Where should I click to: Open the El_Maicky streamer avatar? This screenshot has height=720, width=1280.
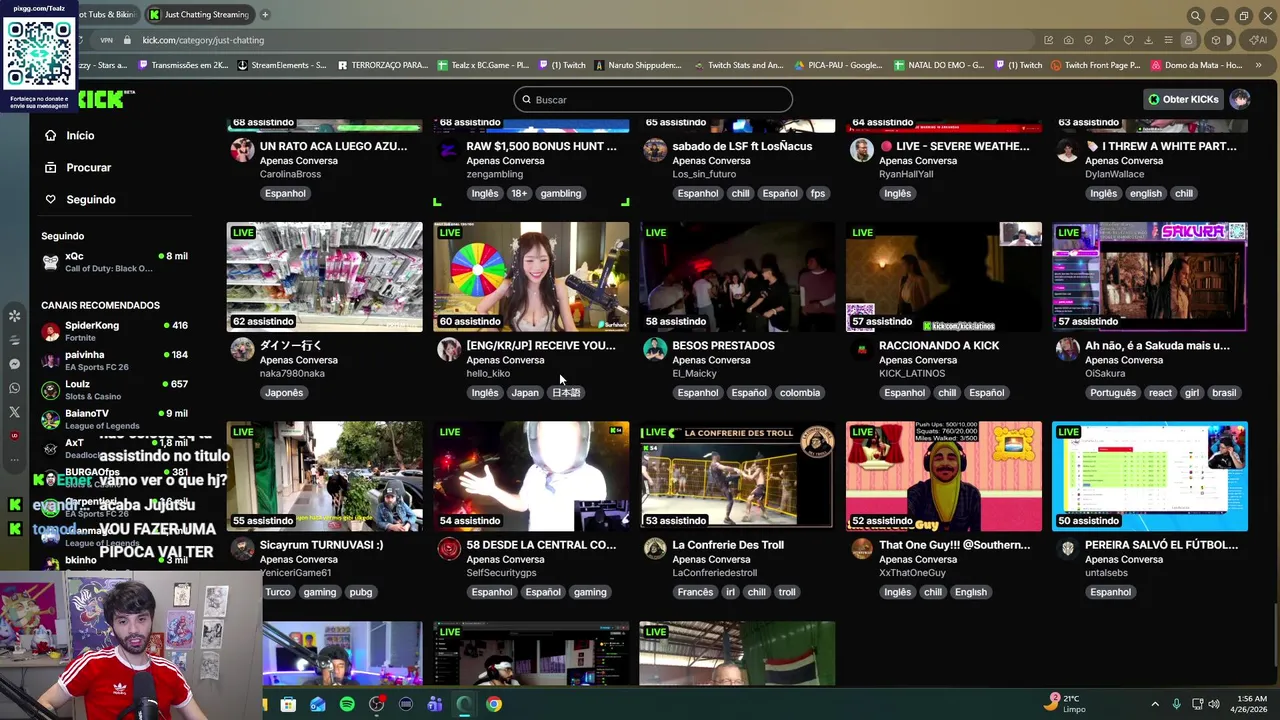point(655,349)
